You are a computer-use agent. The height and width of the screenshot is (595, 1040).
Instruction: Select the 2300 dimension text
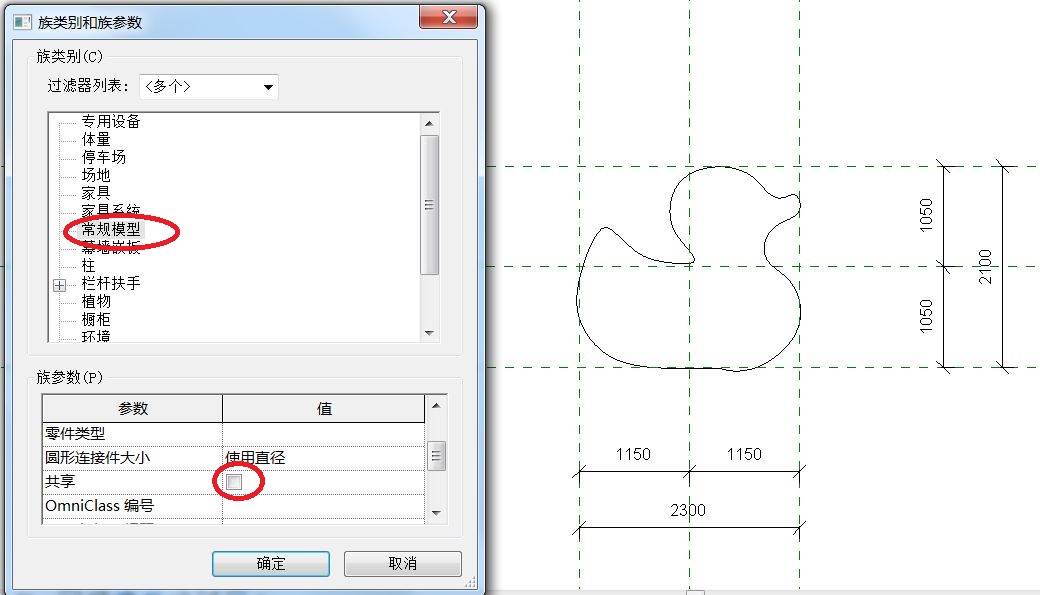[688, 510]
